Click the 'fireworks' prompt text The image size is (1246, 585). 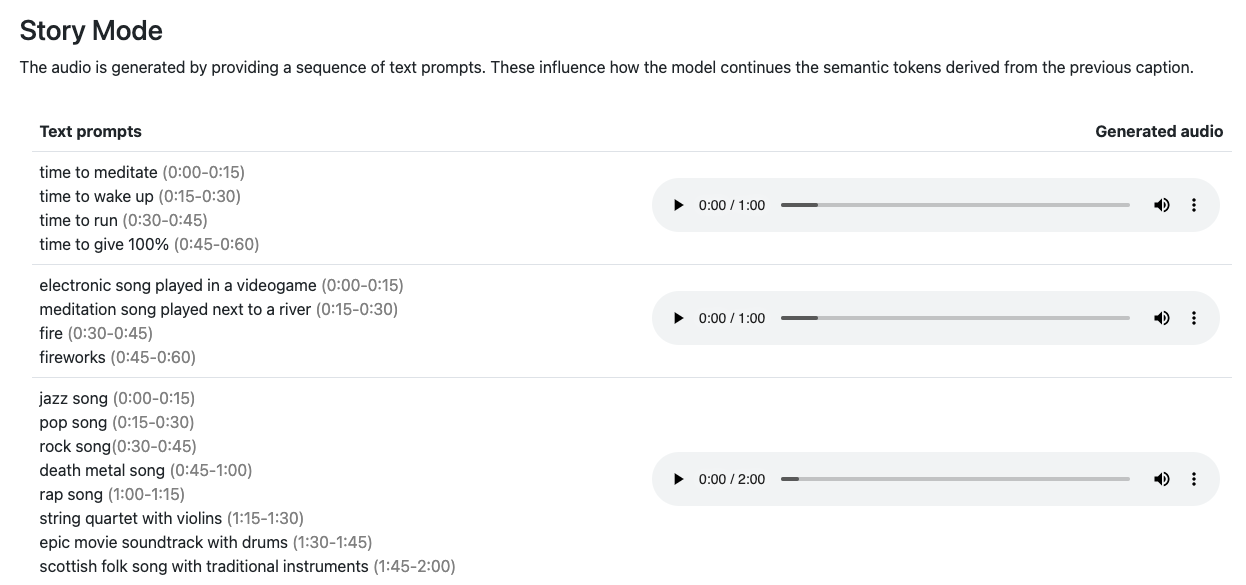[x=72, y=357]
